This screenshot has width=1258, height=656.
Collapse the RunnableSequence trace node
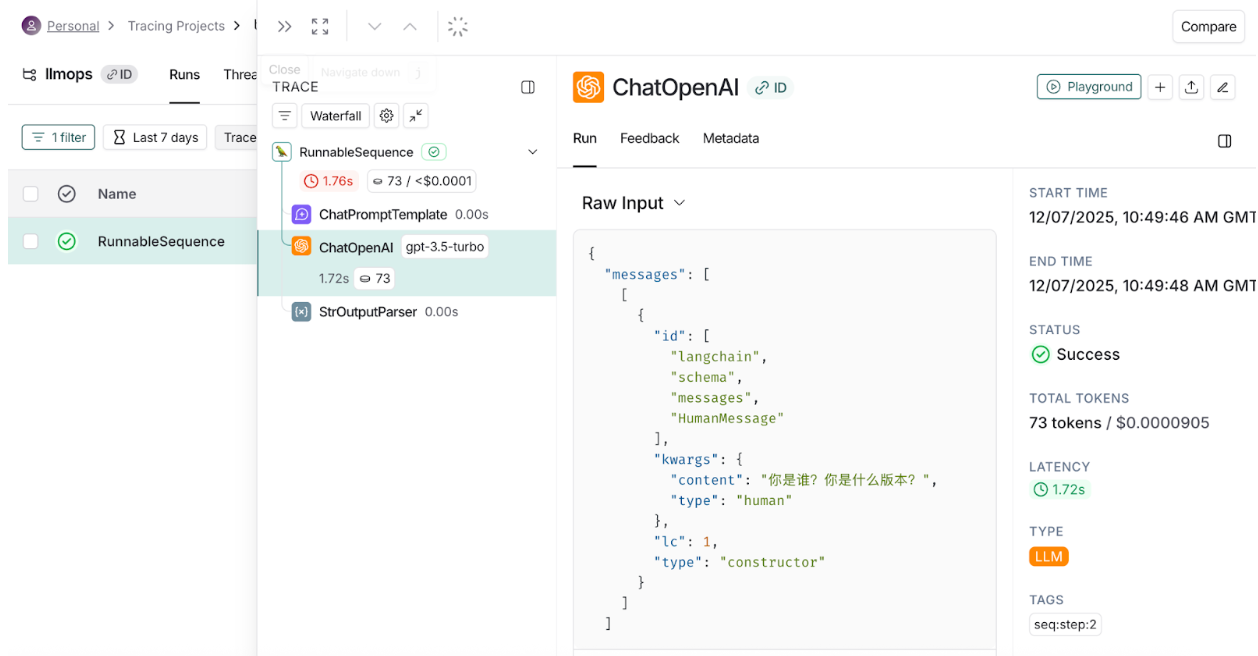tap(533, 152)
